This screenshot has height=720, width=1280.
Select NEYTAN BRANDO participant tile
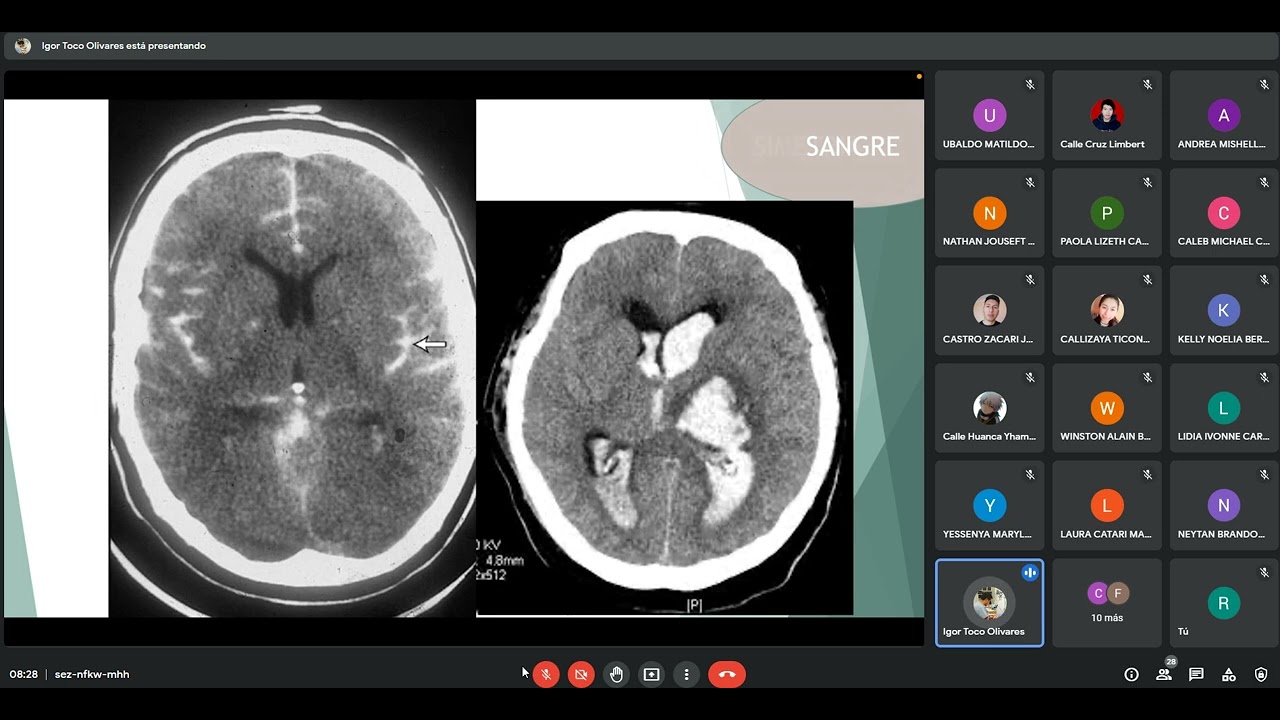(x=1224, y=506)
